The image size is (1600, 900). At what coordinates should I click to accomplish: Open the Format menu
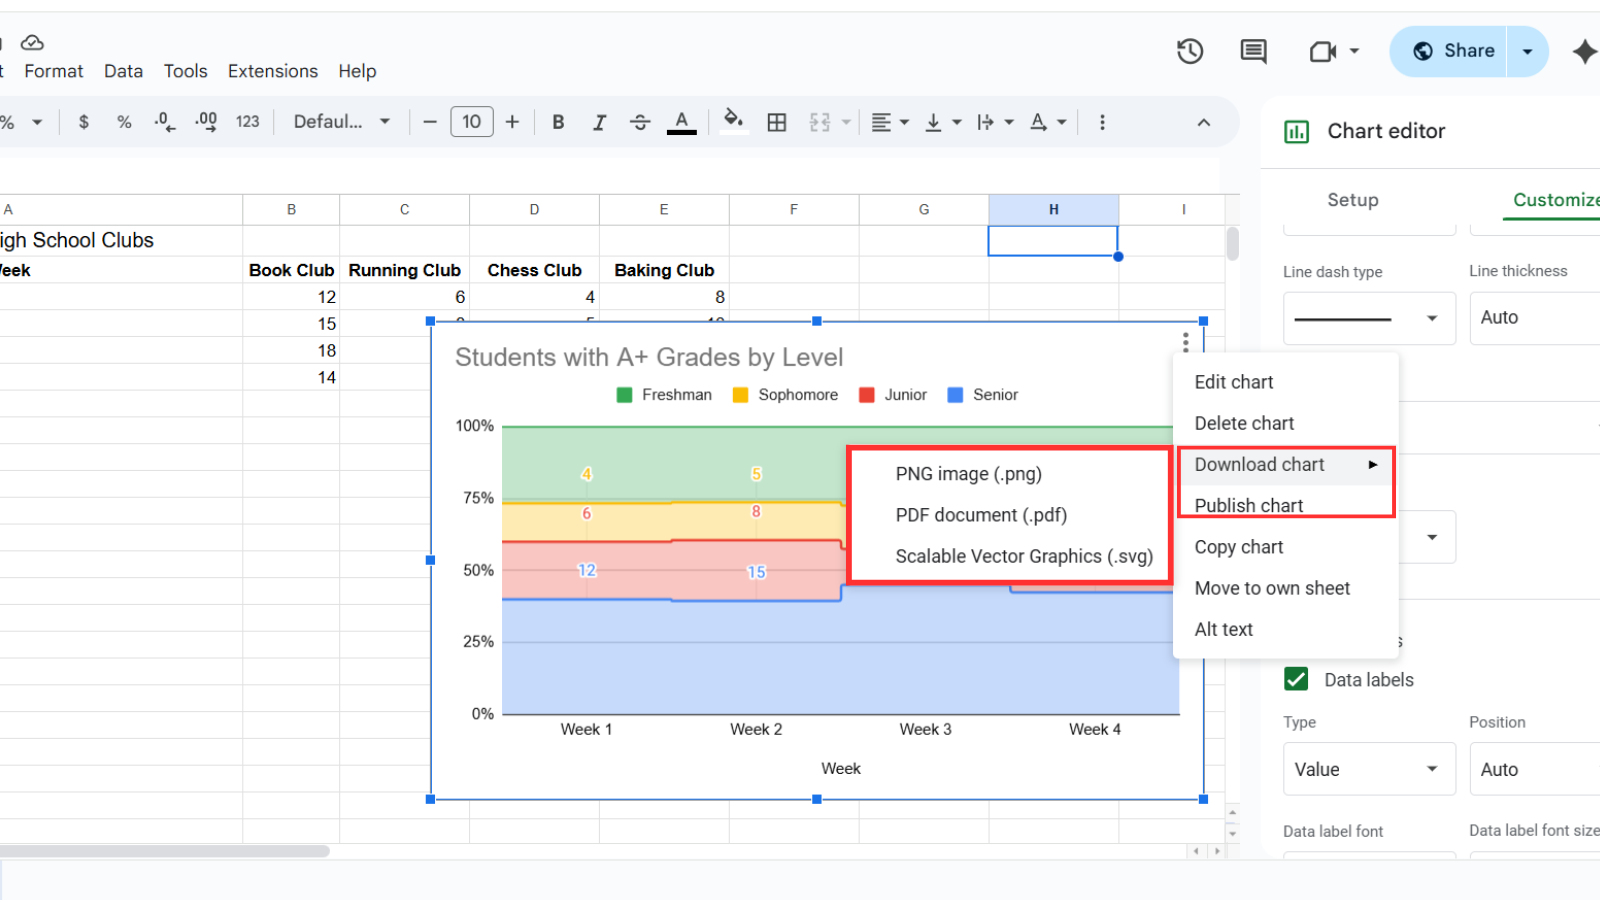tap(54, 71)
